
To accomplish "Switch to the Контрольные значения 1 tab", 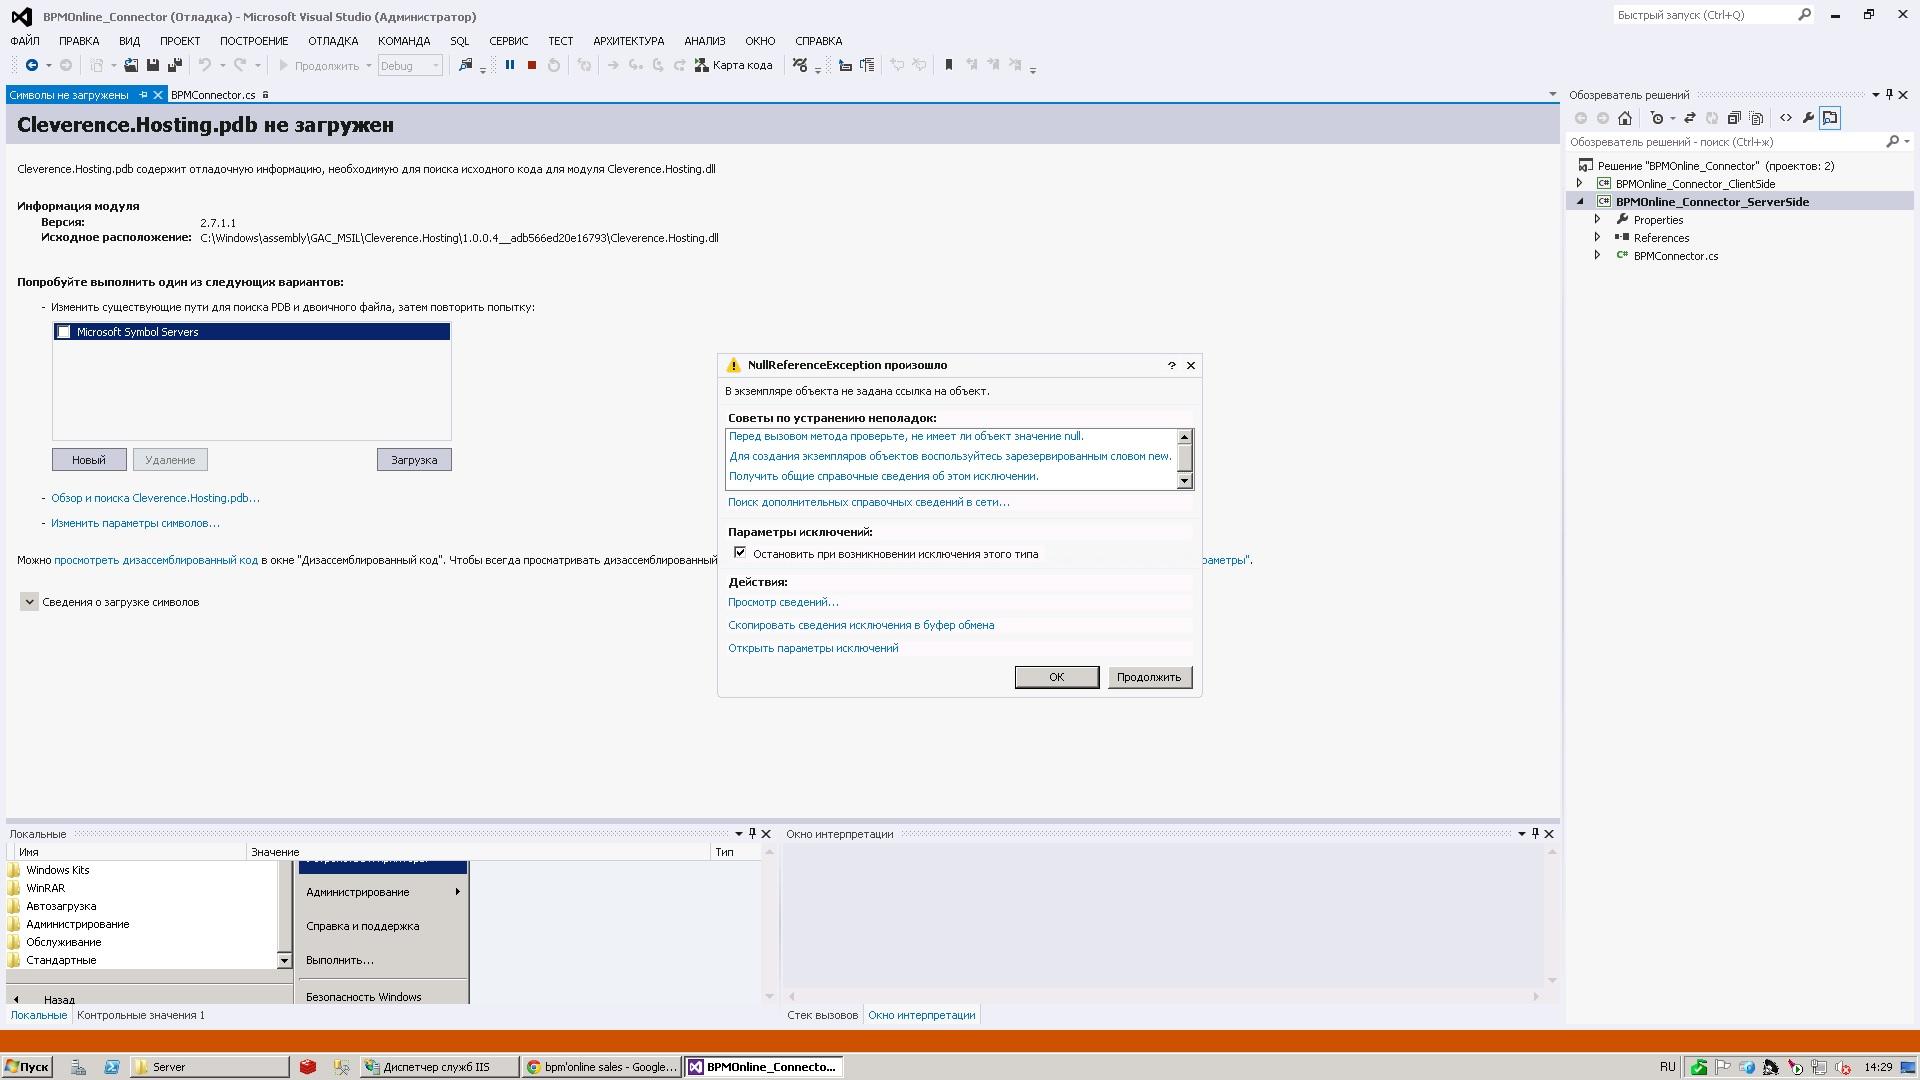I will pyautogui.click(x=141, y=1015).
